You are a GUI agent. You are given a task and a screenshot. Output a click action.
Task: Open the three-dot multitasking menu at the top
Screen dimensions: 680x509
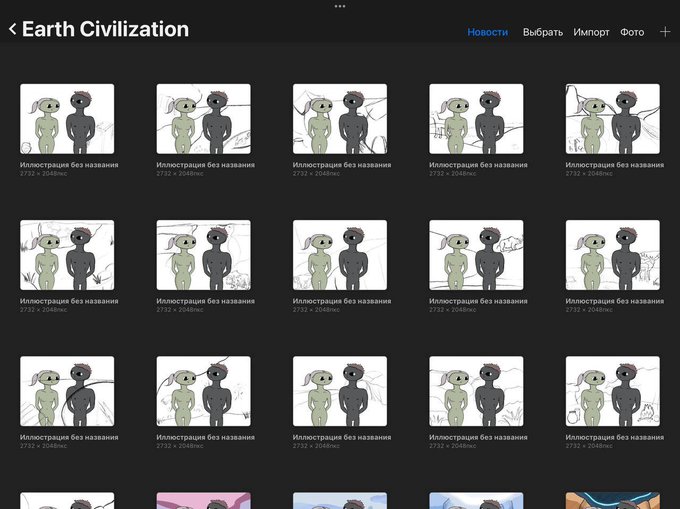340,6
